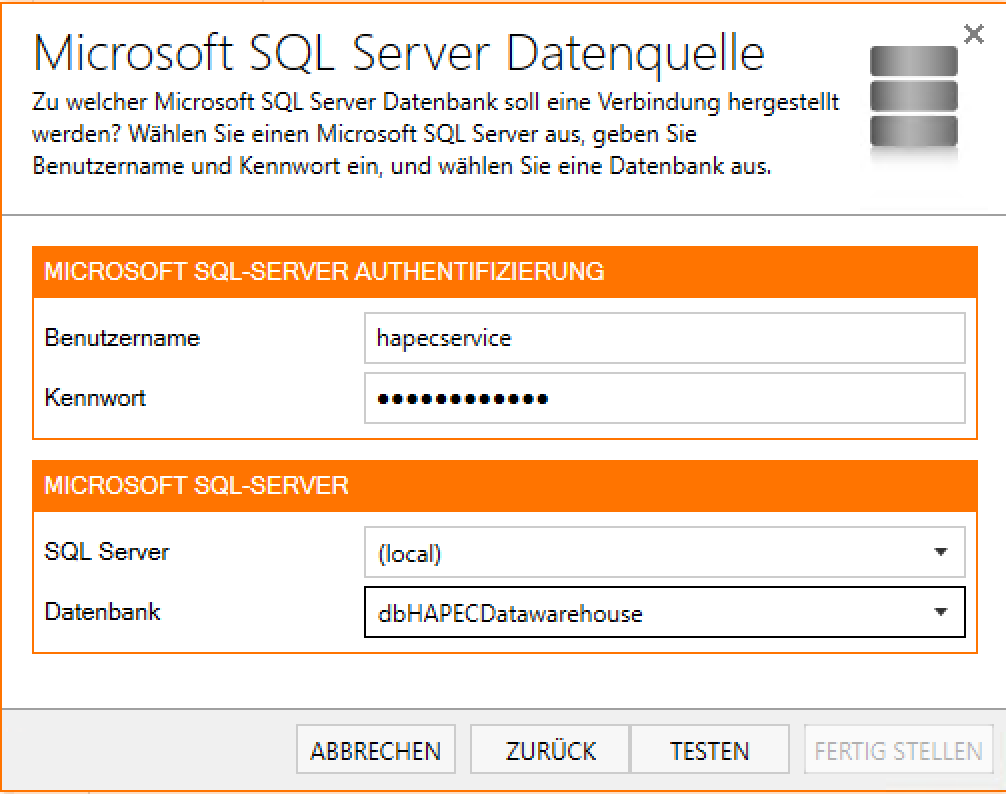
Task: Click the orange MICROSOFT SQL-SERVER section header
Action: coord(197,486)
